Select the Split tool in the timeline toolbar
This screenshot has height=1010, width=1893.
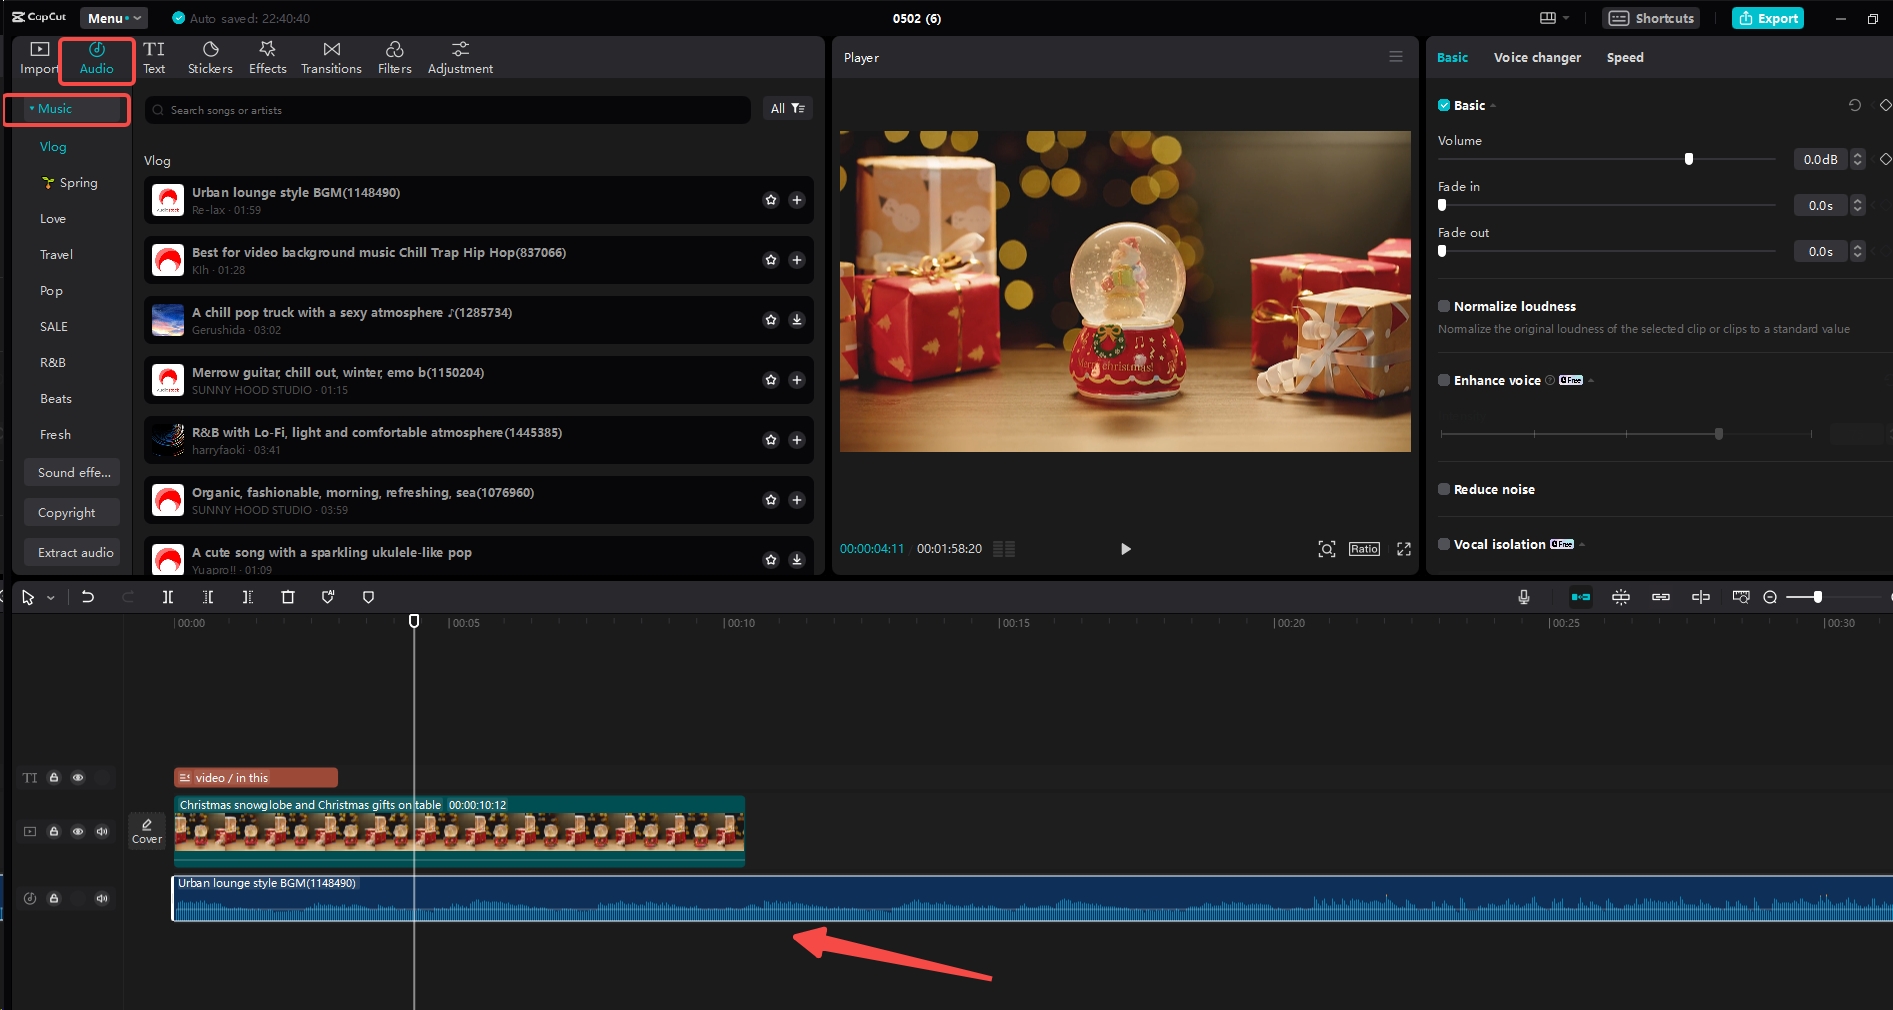(x=167, y=597)
